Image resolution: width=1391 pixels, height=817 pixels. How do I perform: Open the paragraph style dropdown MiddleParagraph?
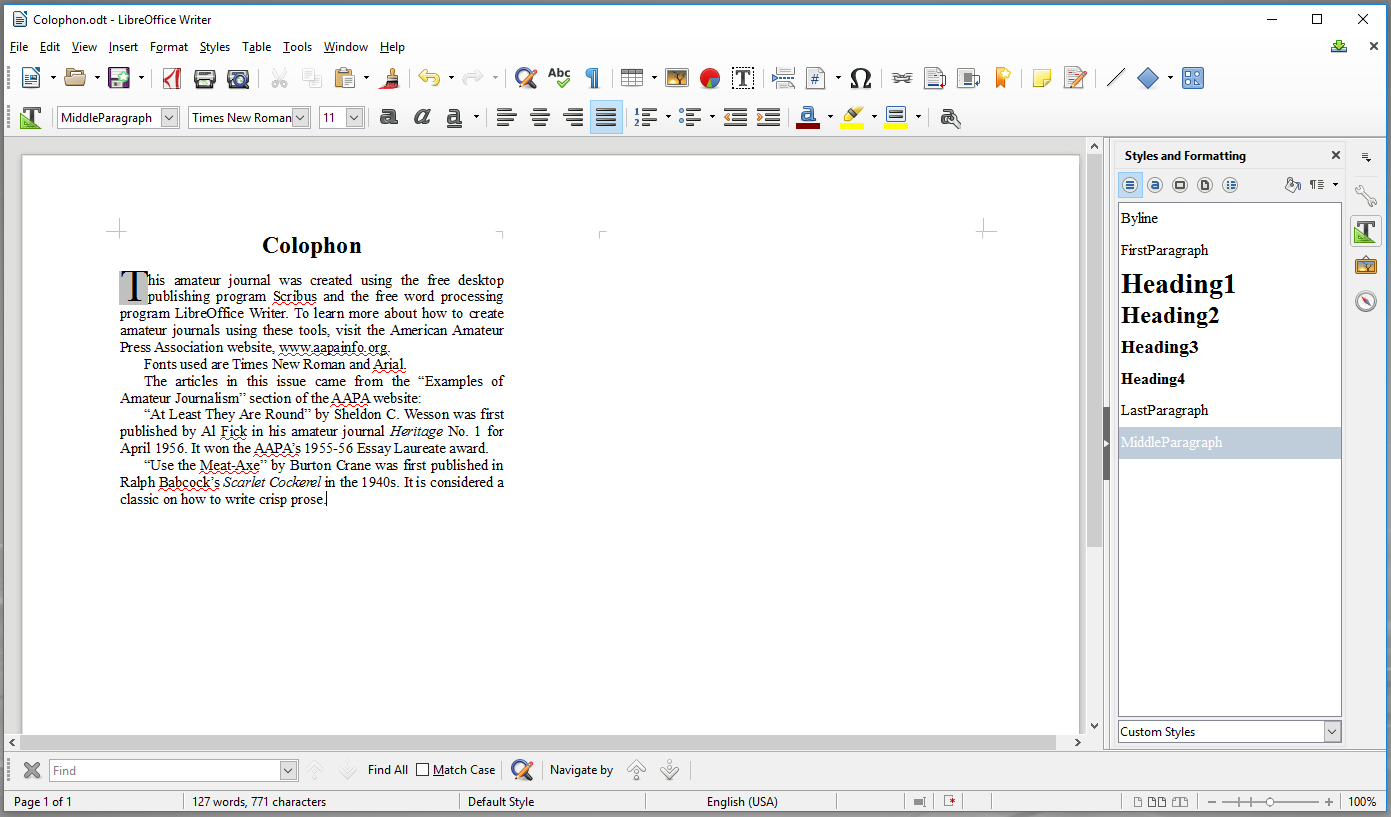coord(170,118)
